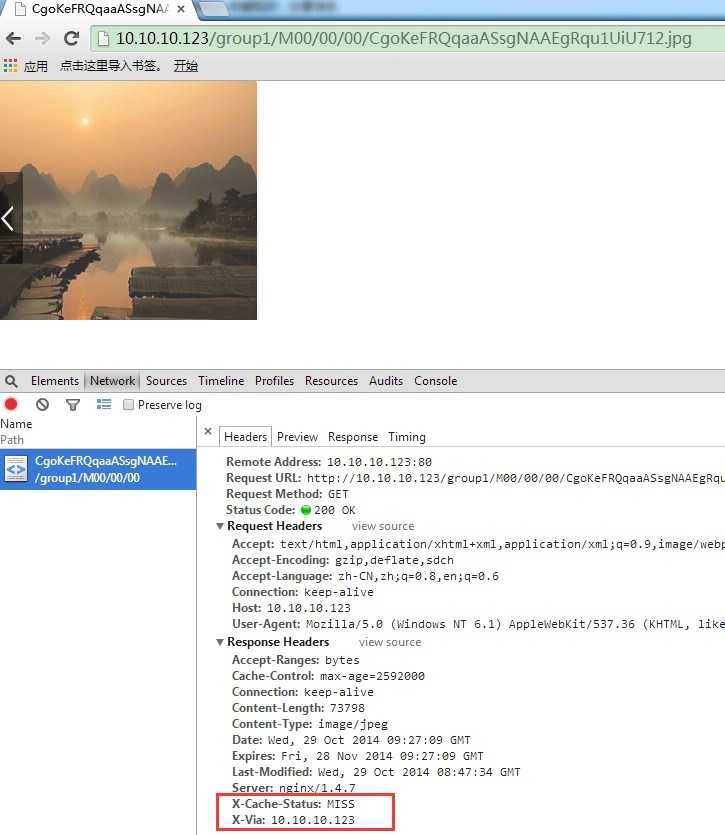Click the User-Agent header value

515,624
